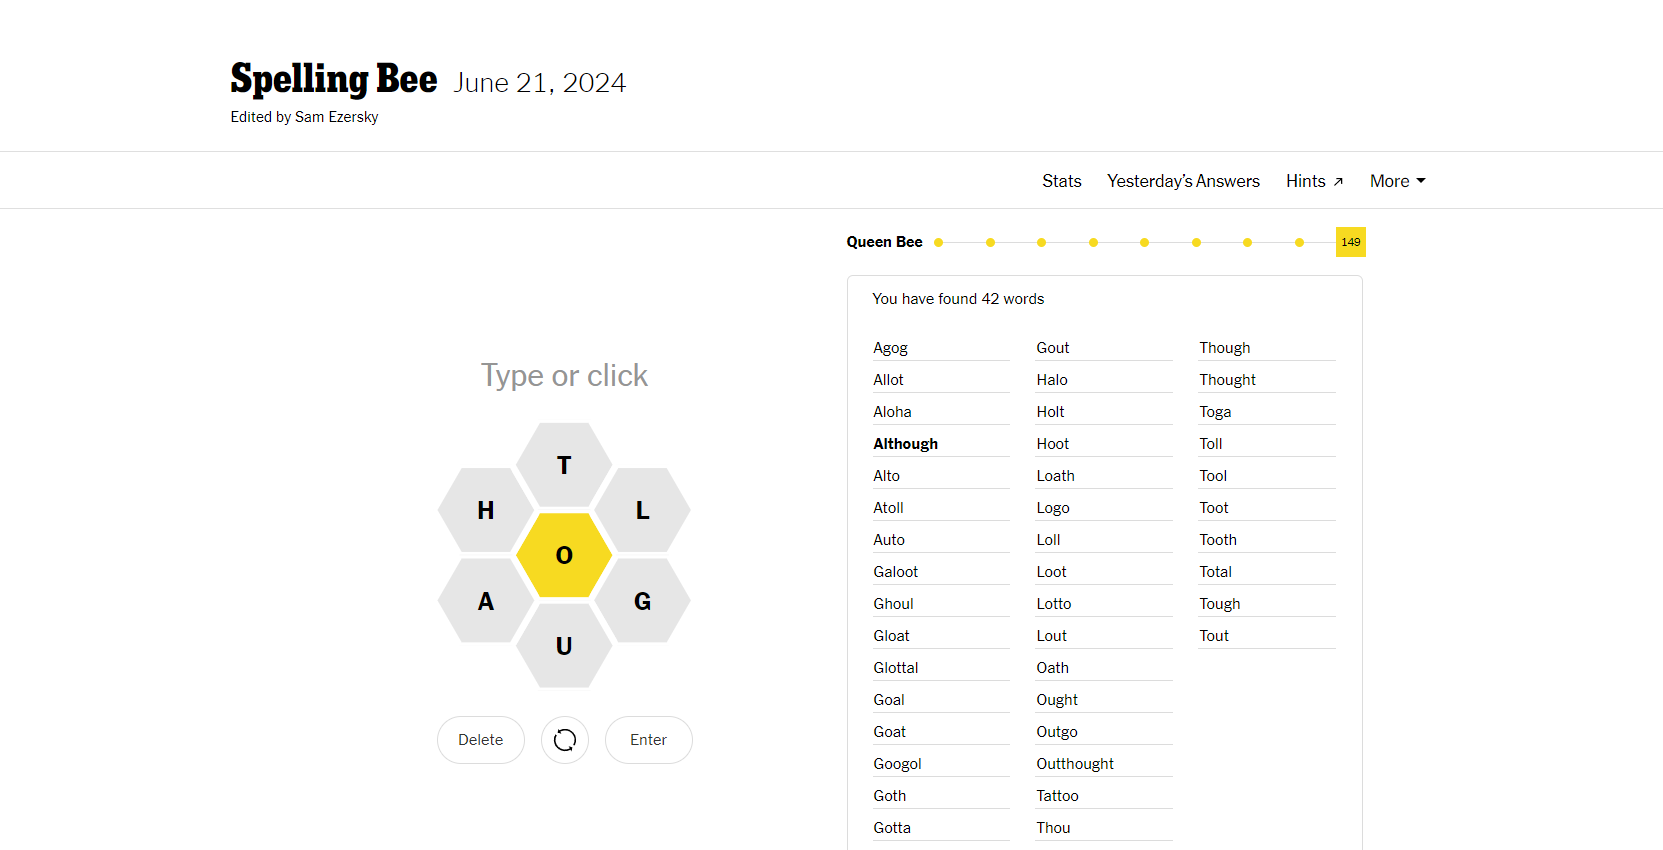View Yesterday's Answers
Screen dimensions: 1663x850
[1183, 181]
